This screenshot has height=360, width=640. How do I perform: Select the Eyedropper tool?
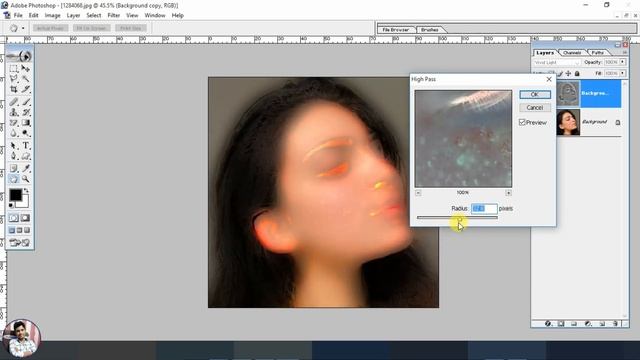coord(26,168)
